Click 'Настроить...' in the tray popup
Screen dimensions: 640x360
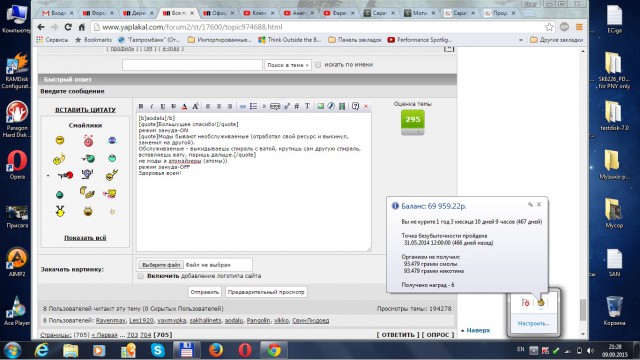[x=533, y=323]
